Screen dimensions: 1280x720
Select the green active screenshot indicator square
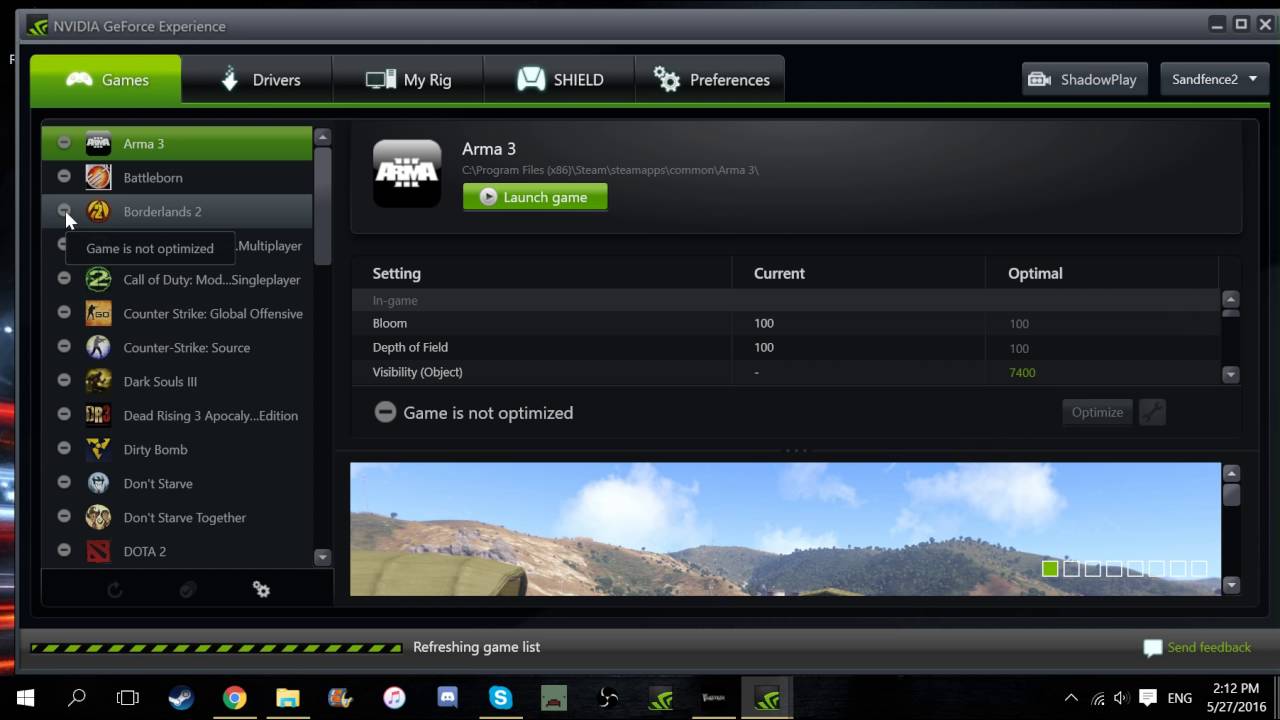(1050, 568)
